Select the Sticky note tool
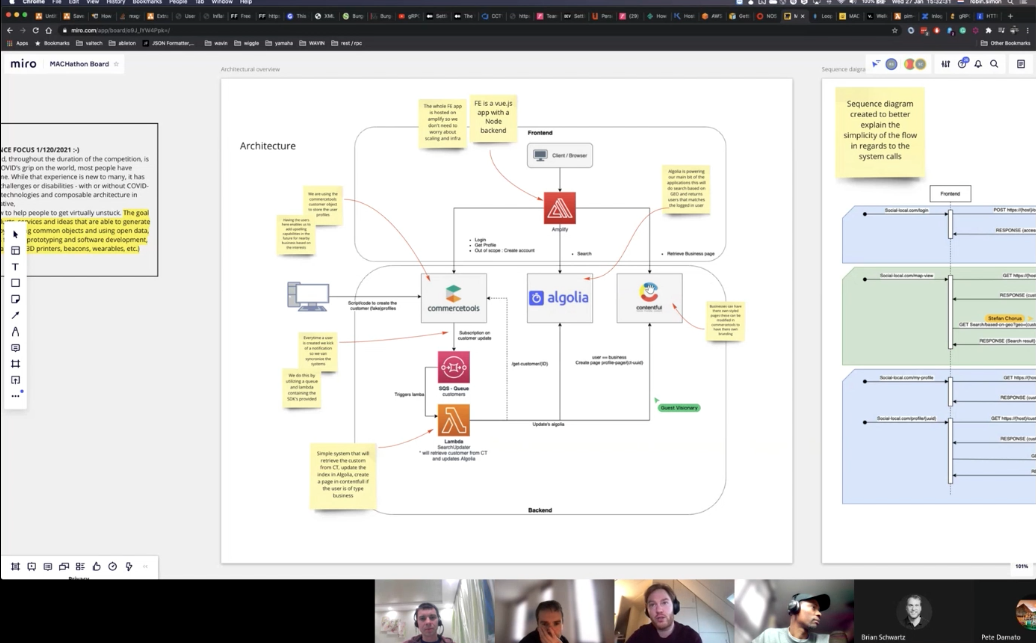 tap(15, 299)
